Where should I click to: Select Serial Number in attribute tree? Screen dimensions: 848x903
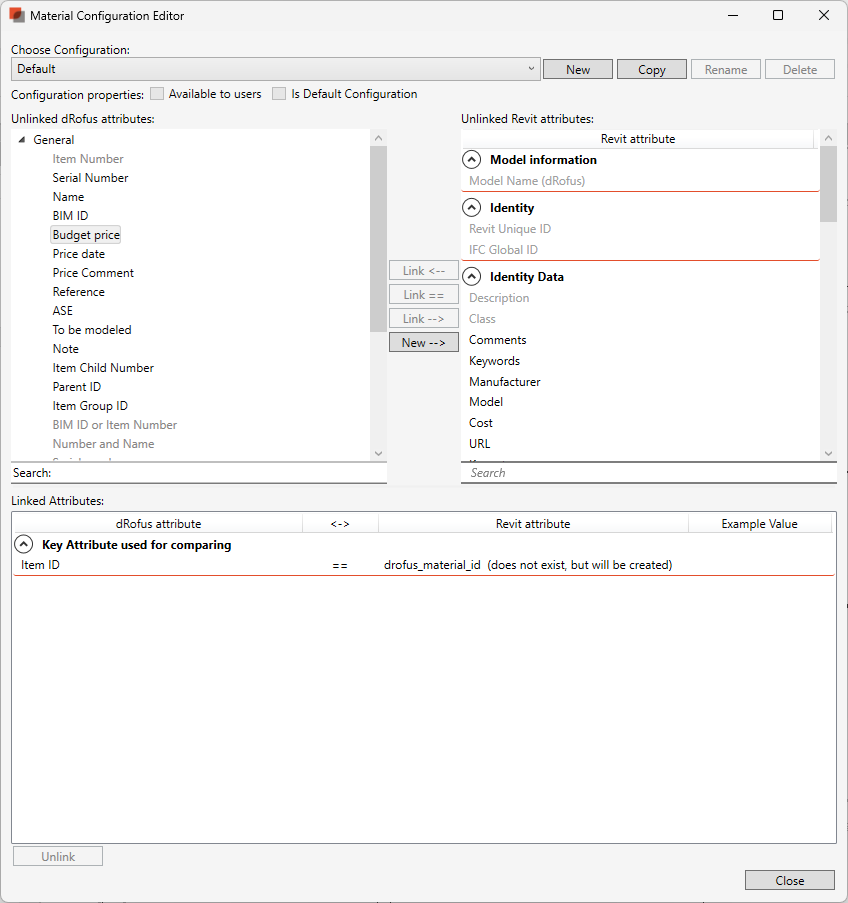(90, 178)
